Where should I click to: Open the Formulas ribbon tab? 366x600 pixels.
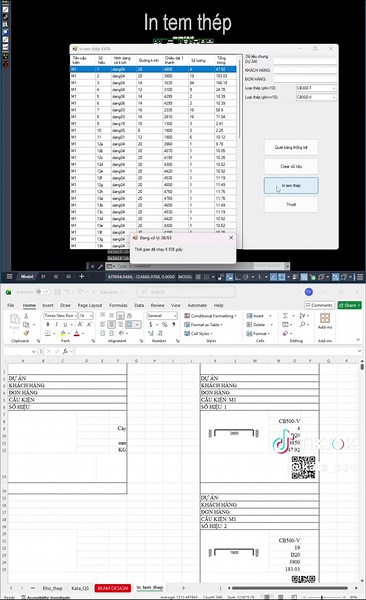click(x=118, y=305)
